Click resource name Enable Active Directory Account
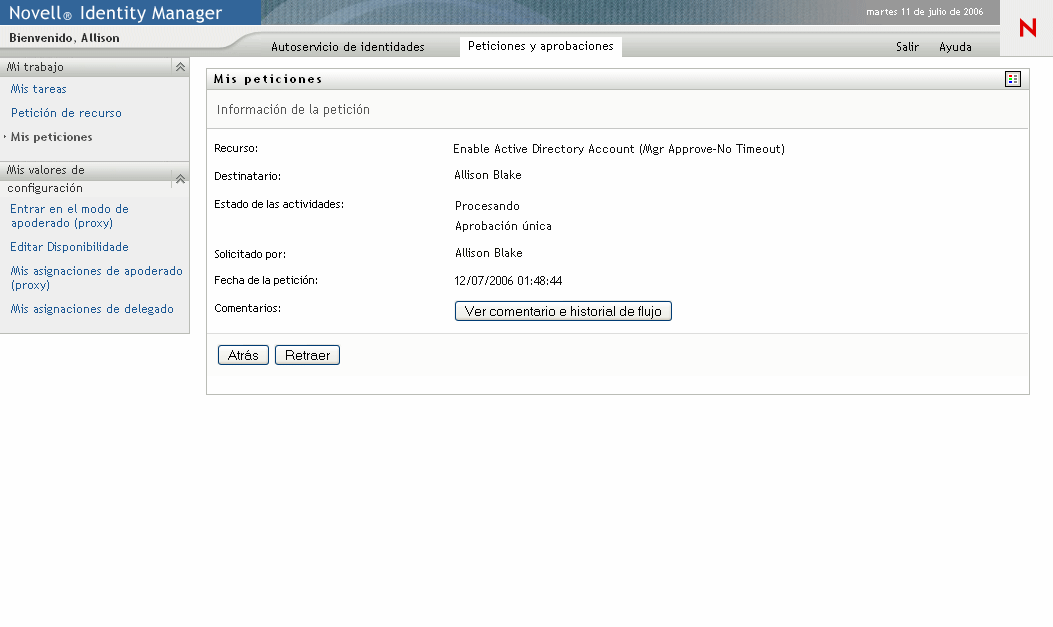This screenshot has width=1053, height=627. [x=619, y=149]
